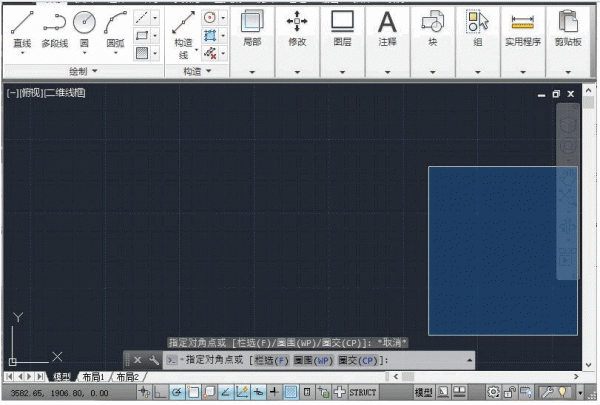Click the workspace switching gear icon

click(x=493, y=392)
